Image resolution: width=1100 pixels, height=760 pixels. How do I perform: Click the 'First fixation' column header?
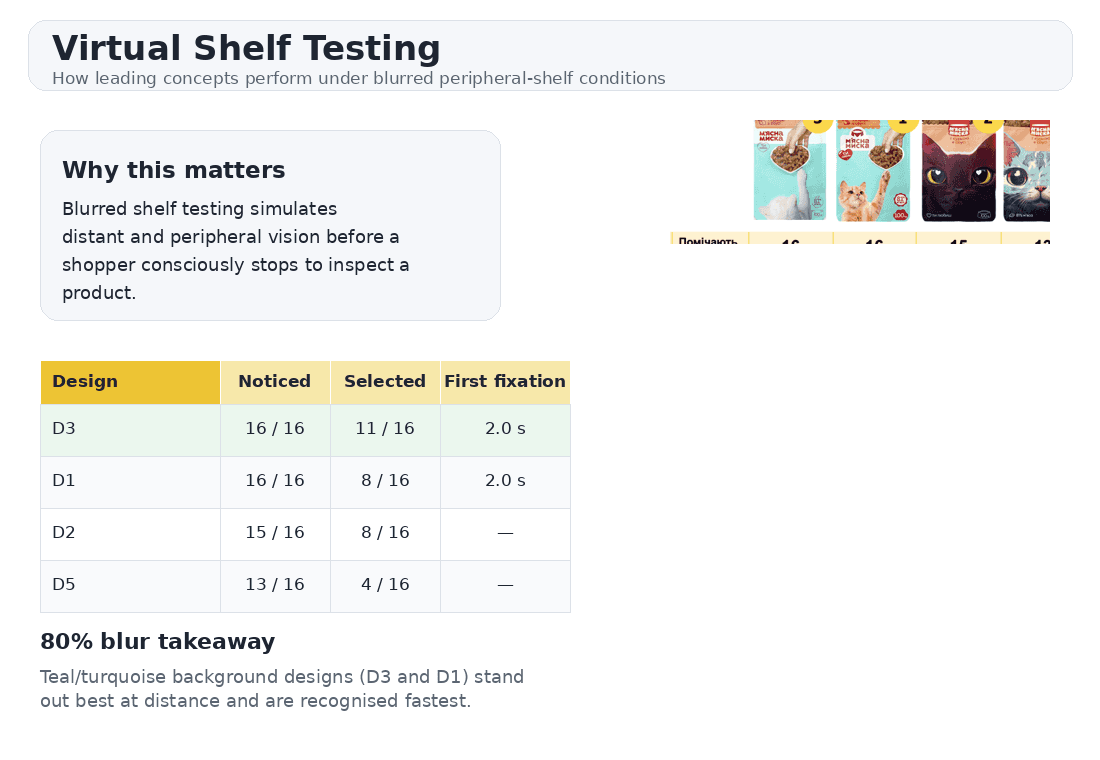[x=505, y=381]
